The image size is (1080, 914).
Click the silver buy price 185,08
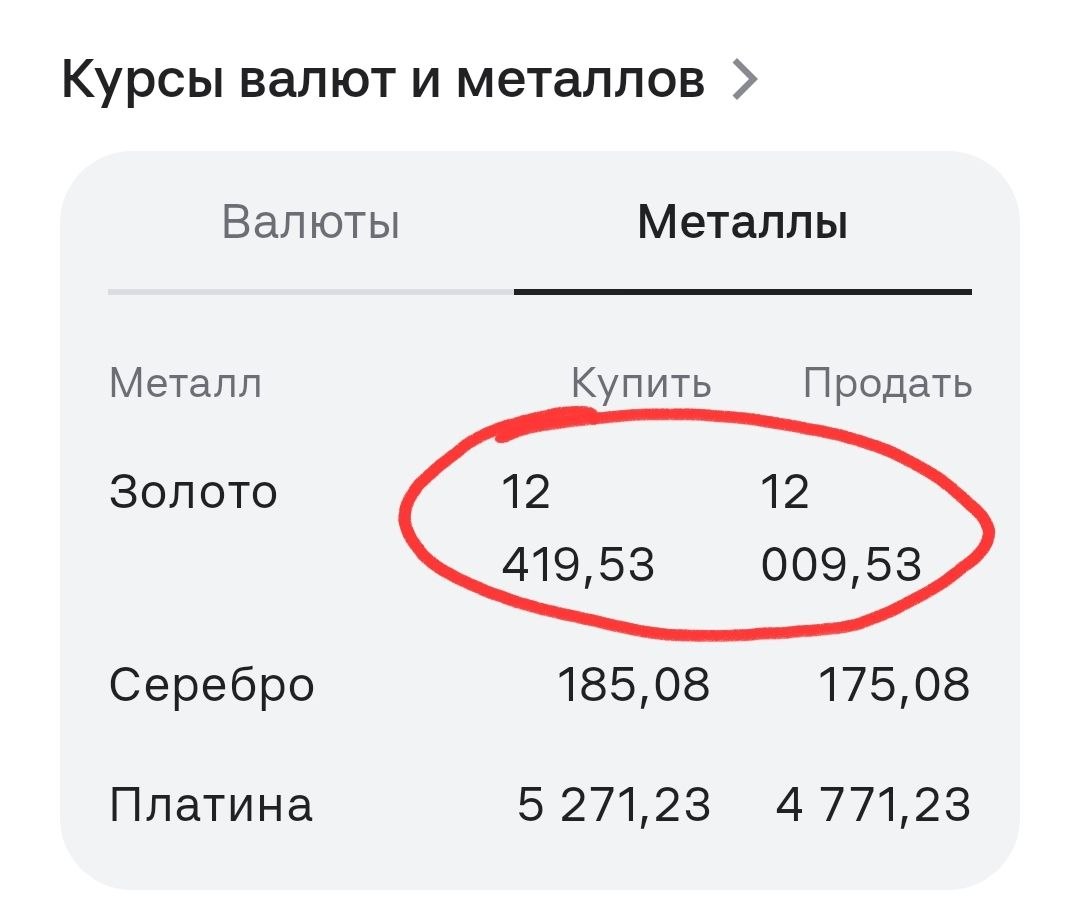click(633, 686)
